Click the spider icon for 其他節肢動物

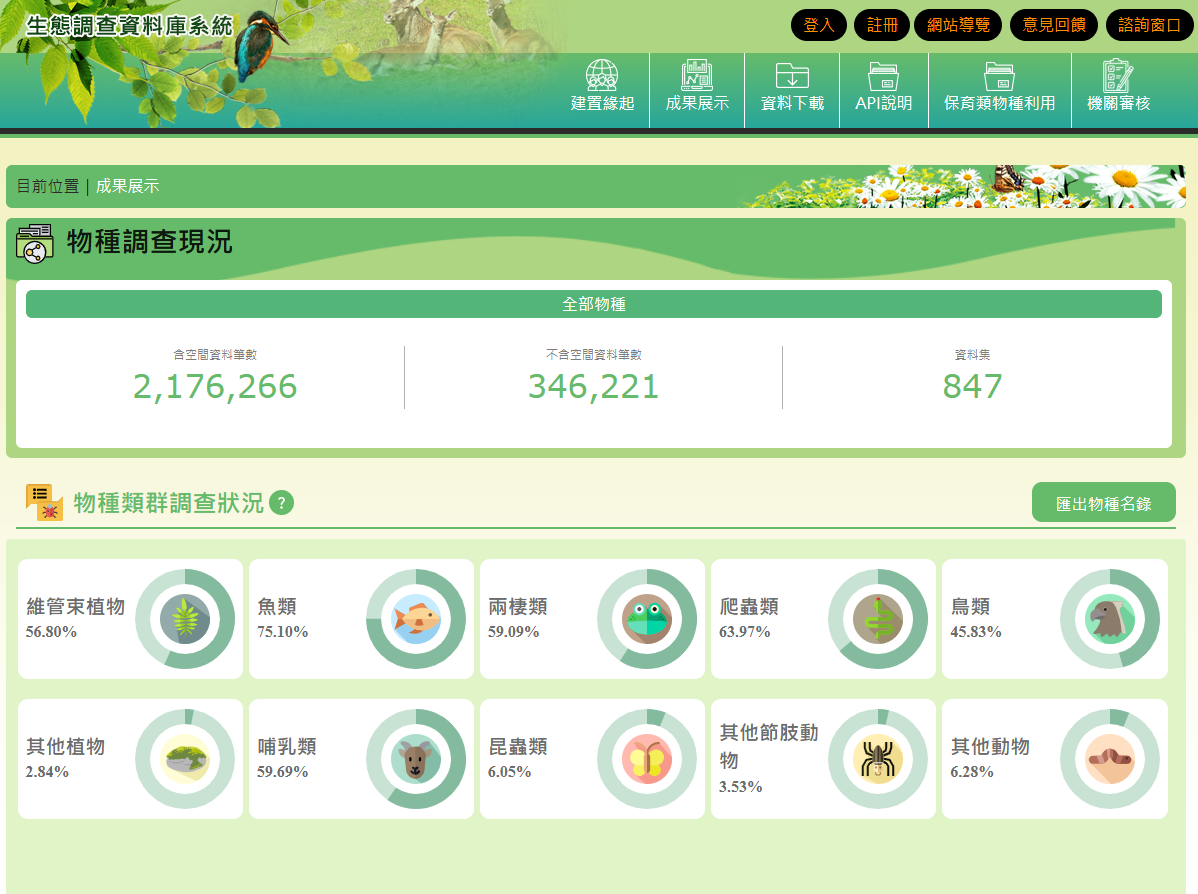pos(878,759)
